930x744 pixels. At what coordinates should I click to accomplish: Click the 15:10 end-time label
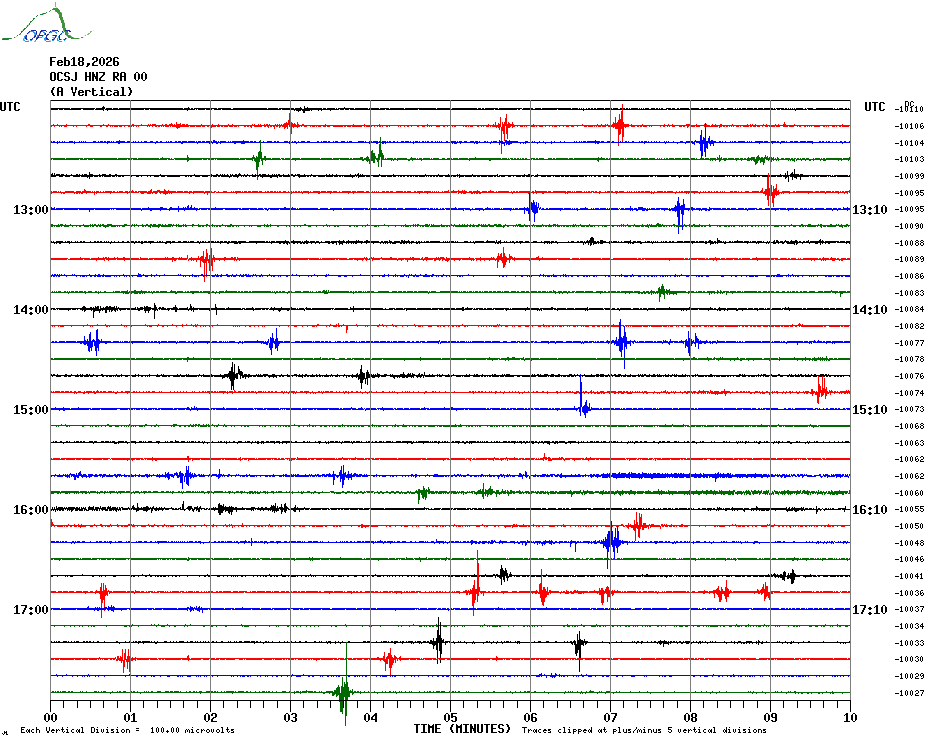870,409
